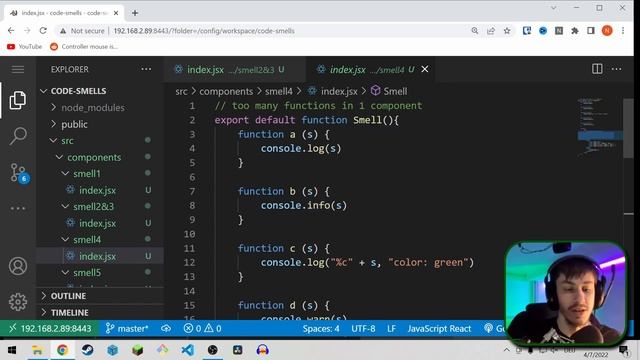Viewport: 640px width, 360px height.
Task: Open Visual Studio Code from taskbar
Action: (x=188, y=350)
